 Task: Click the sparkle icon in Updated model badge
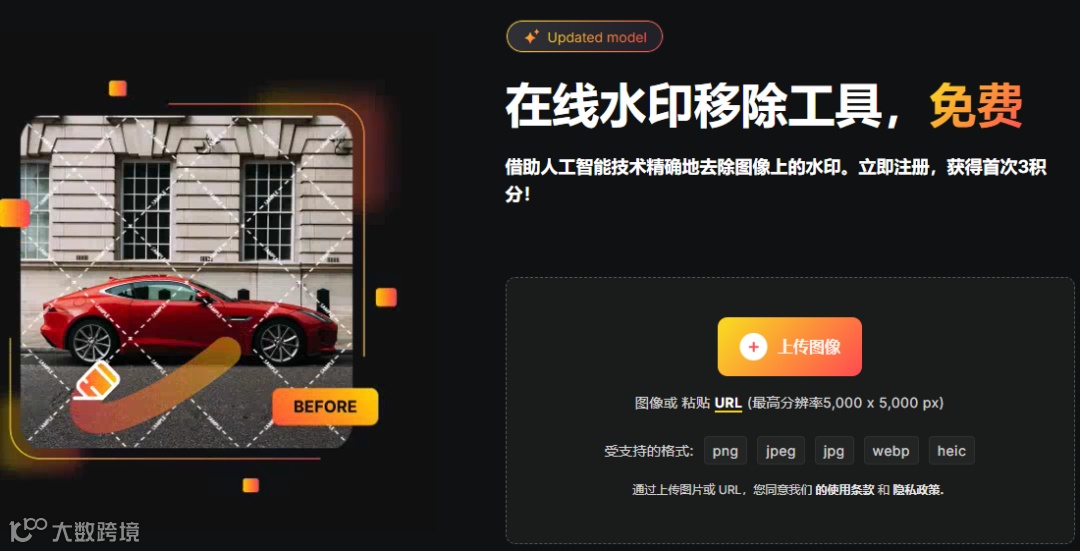click(530, 37)
